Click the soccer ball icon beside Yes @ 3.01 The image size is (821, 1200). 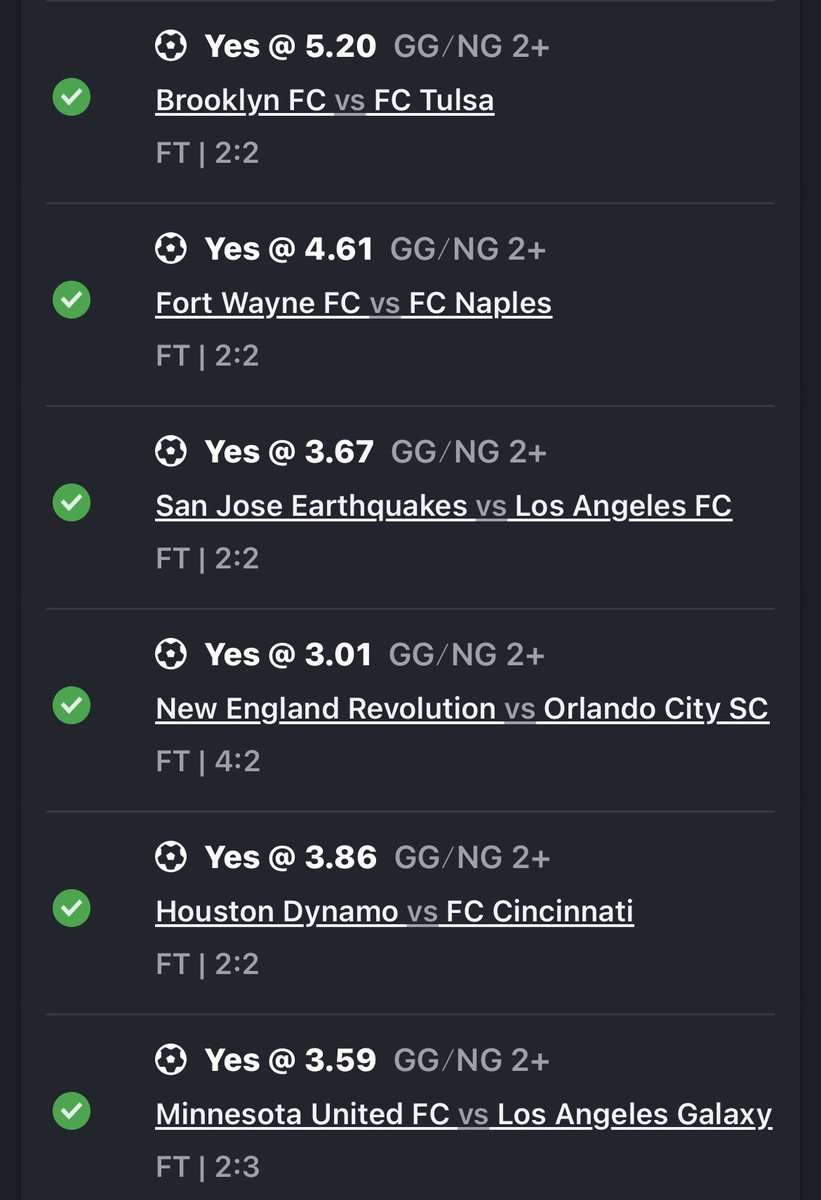pyautogui.click(x=171, y=654)
